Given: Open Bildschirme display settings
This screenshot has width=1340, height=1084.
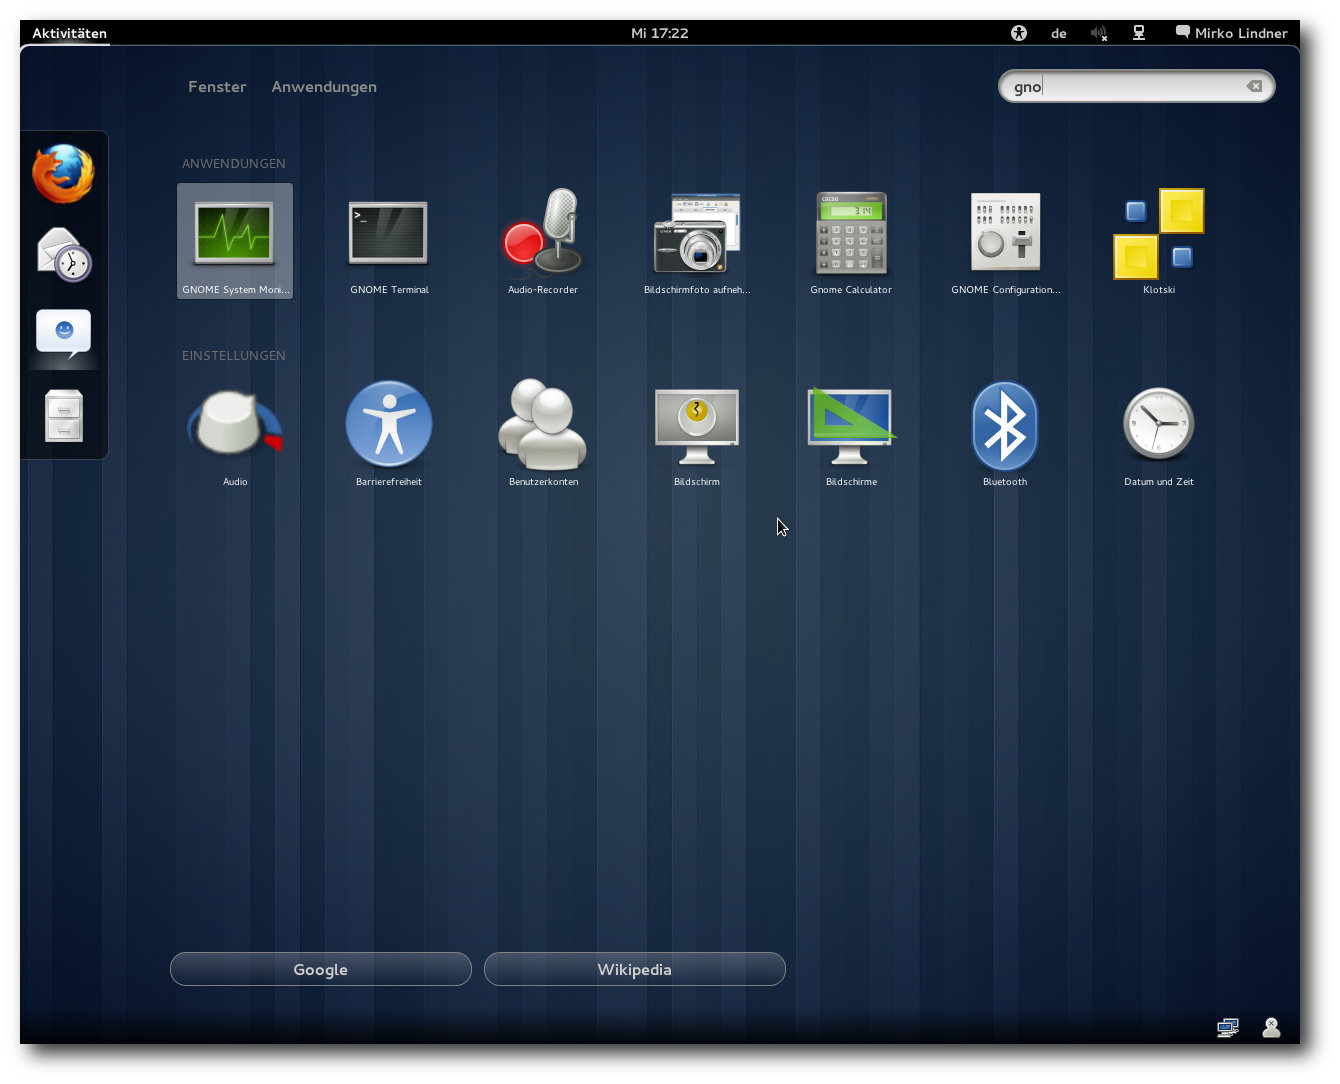Looking at the screenshot, I should pos(851,433).
